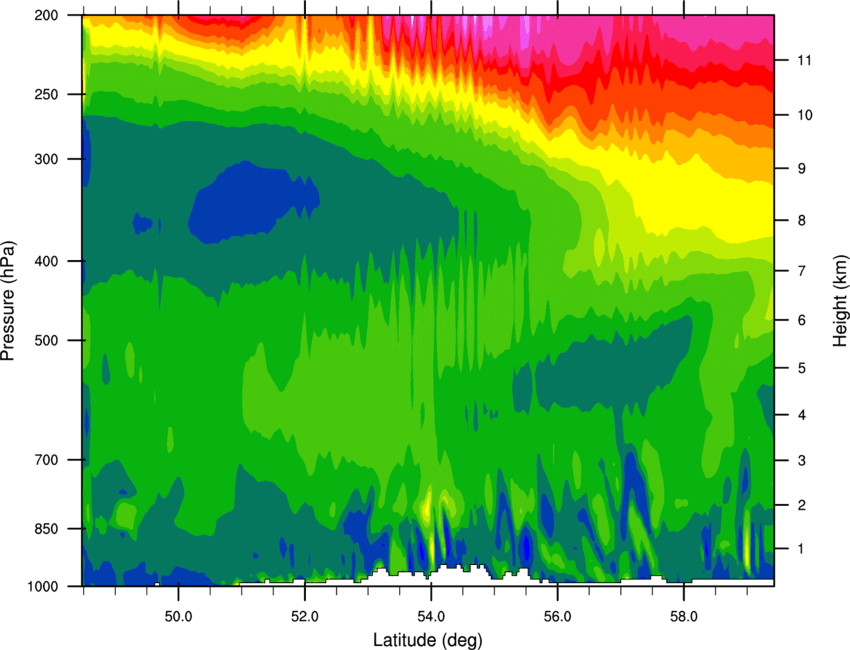Pick the 3 km height label
Viewport: 850px width, 650px height.
tap(802, 461)
